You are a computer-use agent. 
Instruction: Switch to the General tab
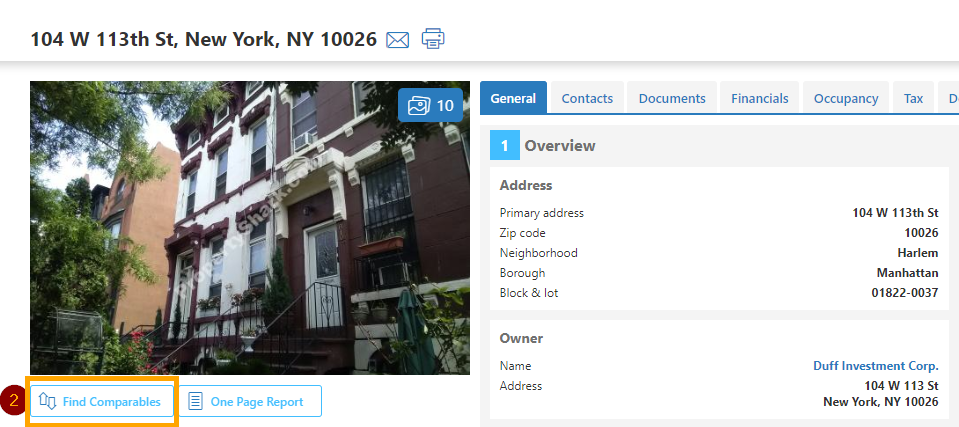pyautogui.click(x=513, y=98)
